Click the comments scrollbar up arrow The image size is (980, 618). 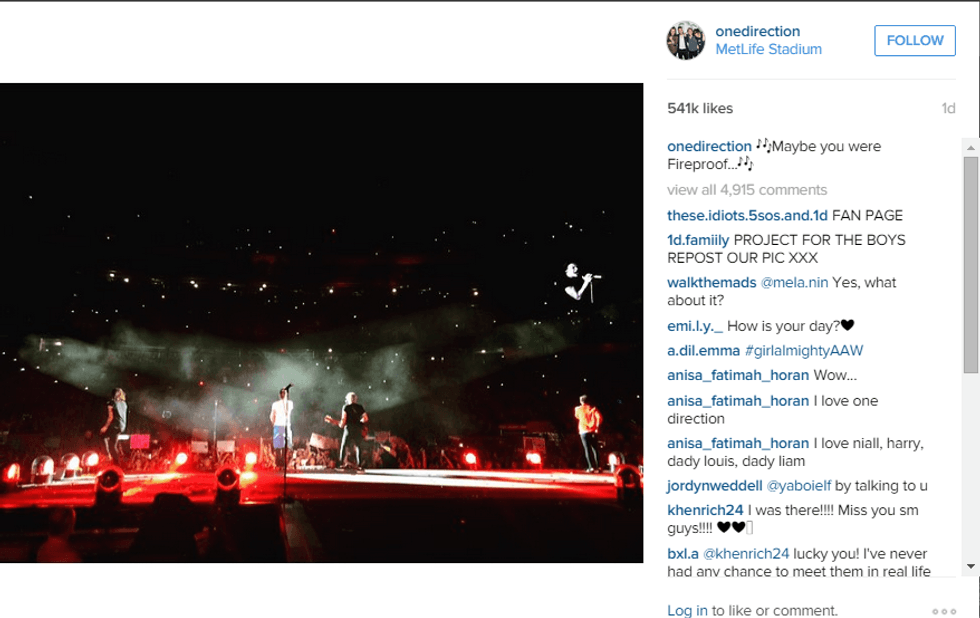[x=970, y=146]
